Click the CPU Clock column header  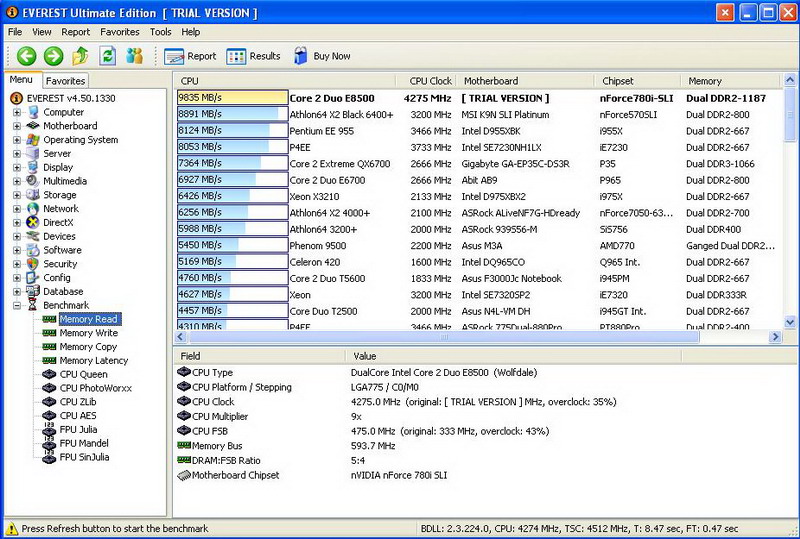coord(430,80)
